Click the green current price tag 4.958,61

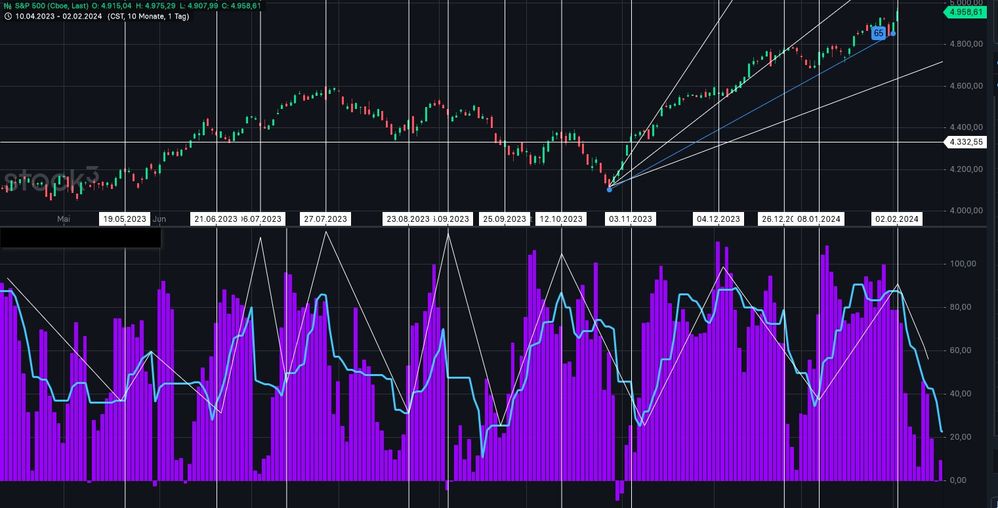966,12
